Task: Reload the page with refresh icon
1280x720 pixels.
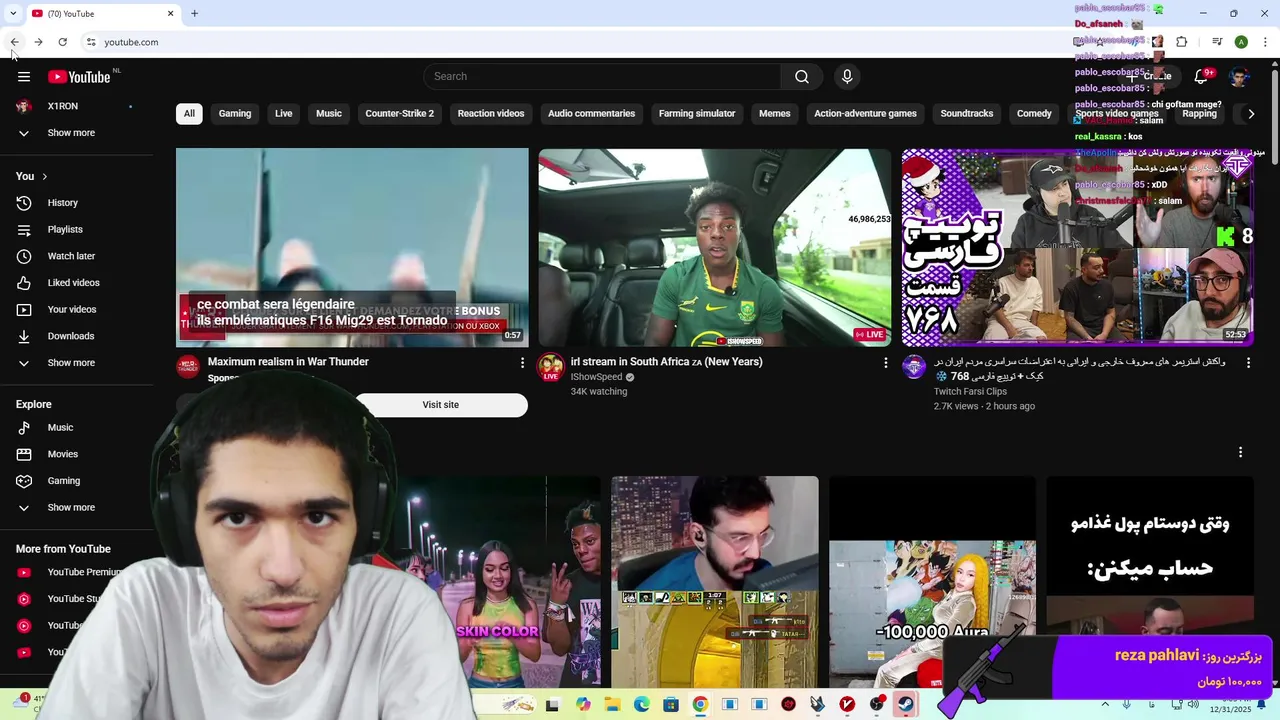Action: (62, 42)
